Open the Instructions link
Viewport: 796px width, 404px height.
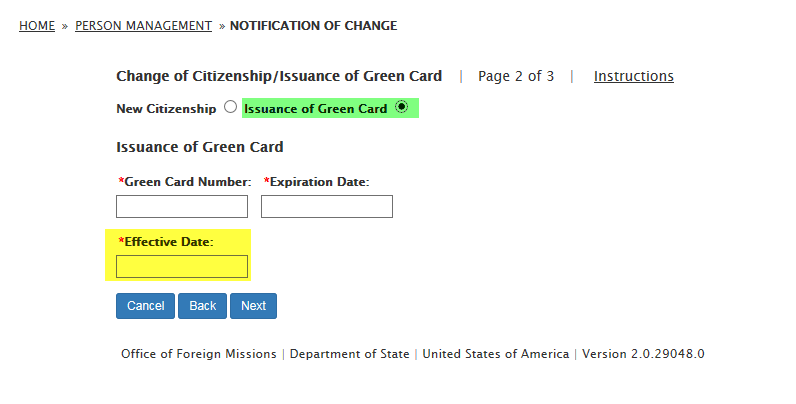633,76
